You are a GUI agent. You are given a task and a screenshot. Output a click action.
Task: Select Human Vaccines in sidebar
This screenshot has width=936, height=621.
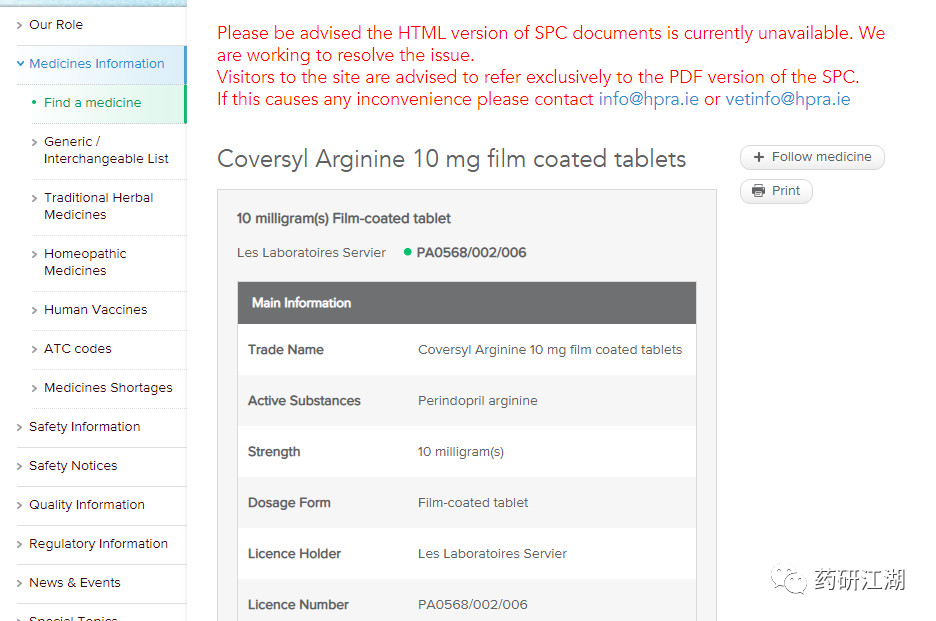[x=95, y=310]
